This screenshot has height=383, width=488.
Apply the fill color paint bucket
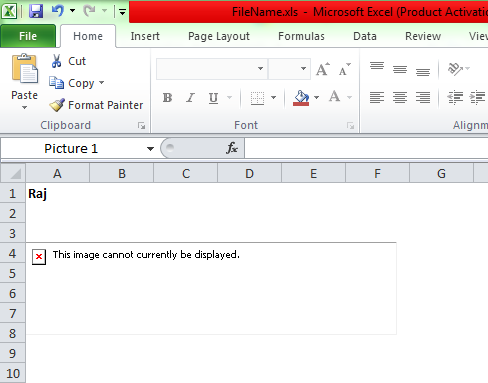[x=301, y=98]
